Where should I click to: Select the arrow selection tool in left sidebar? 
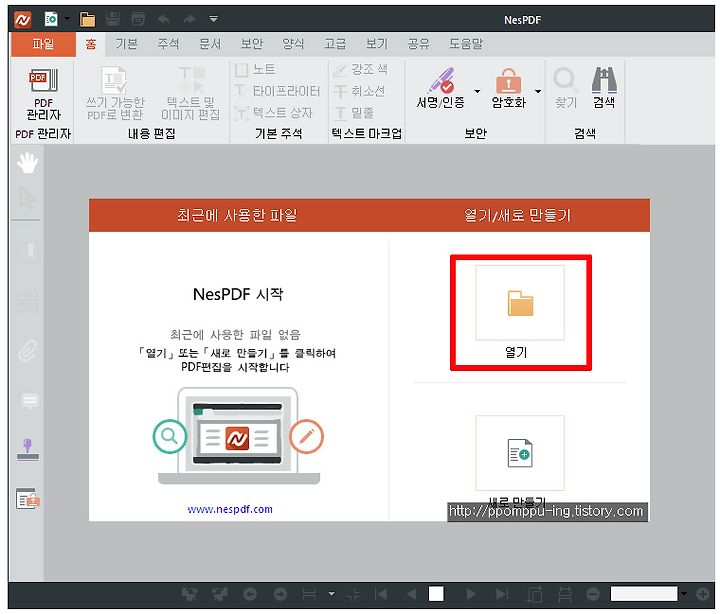point(28,197)
